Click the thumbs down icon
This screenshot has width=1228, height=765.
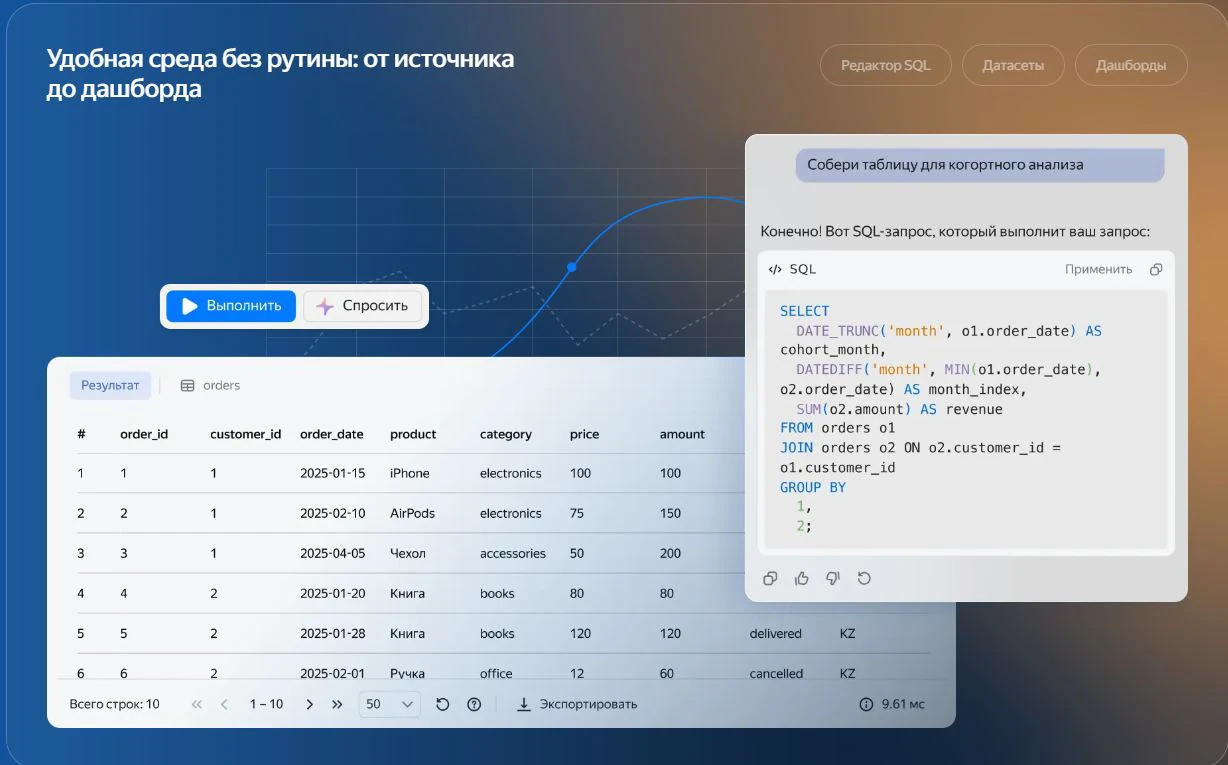coord(833,578)
